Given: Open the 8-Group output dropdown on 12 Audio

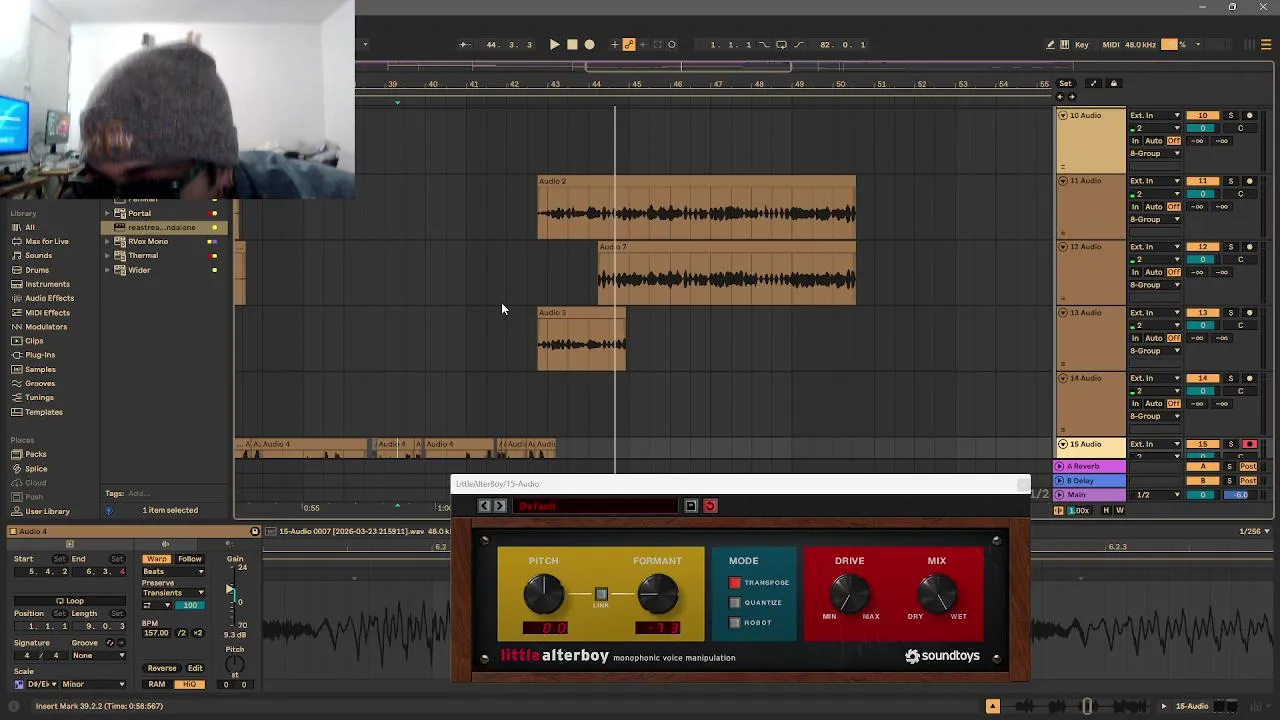Looking at the screenshot, I should pyautogui.click(x=1155, y=285).
